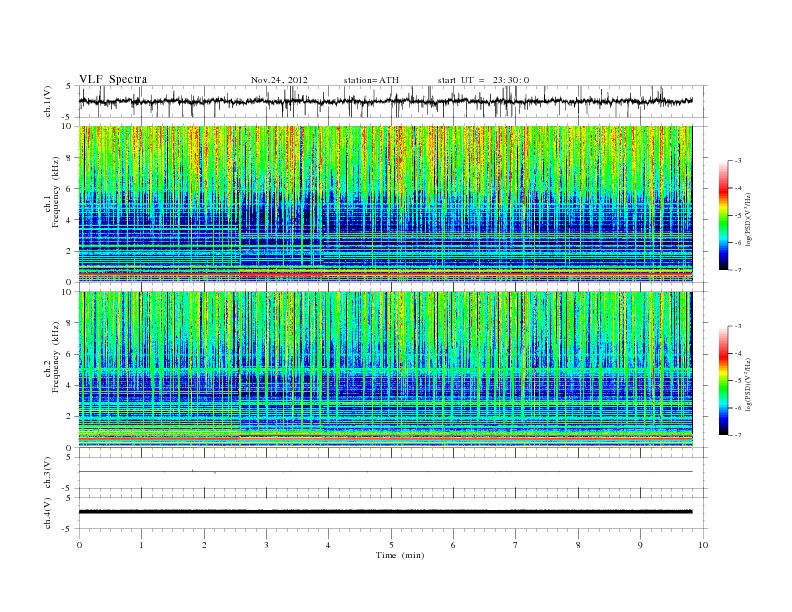Click inside the ch.1 frequency spectrogram
Viewport: 792px width, 612px height.
tap(385, 204)
